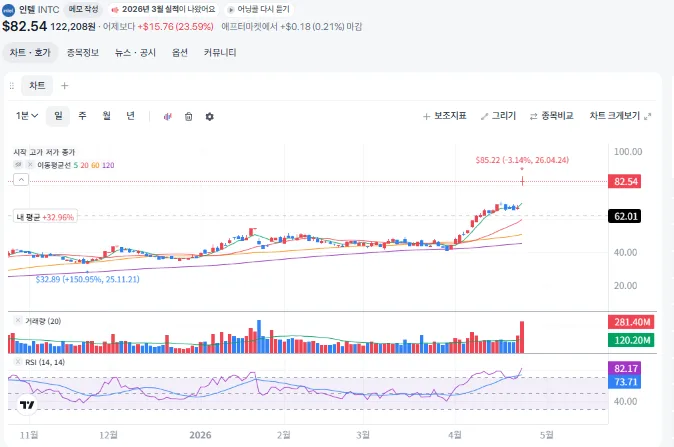This screenshot has width=674, height=447.
Task: Grab the panel drag handle dots
Action: [x=12, y=86]
